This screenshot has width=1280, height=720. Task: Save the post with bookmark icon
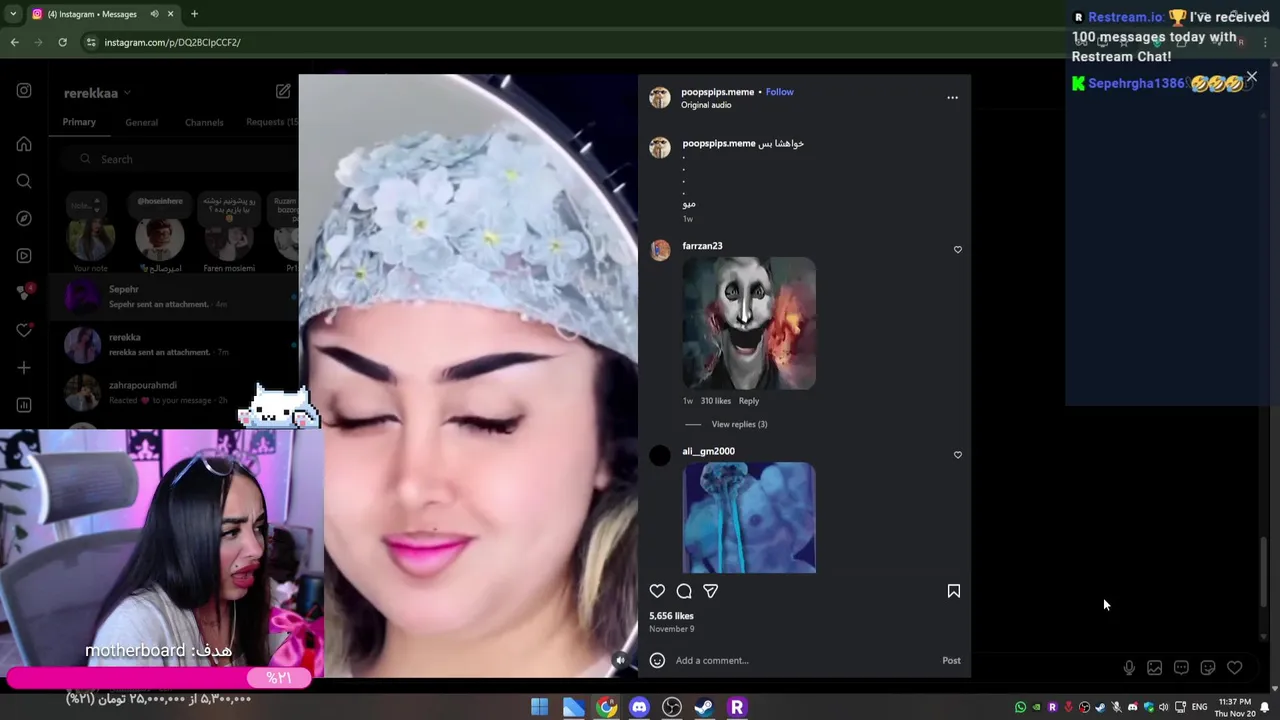954,591
